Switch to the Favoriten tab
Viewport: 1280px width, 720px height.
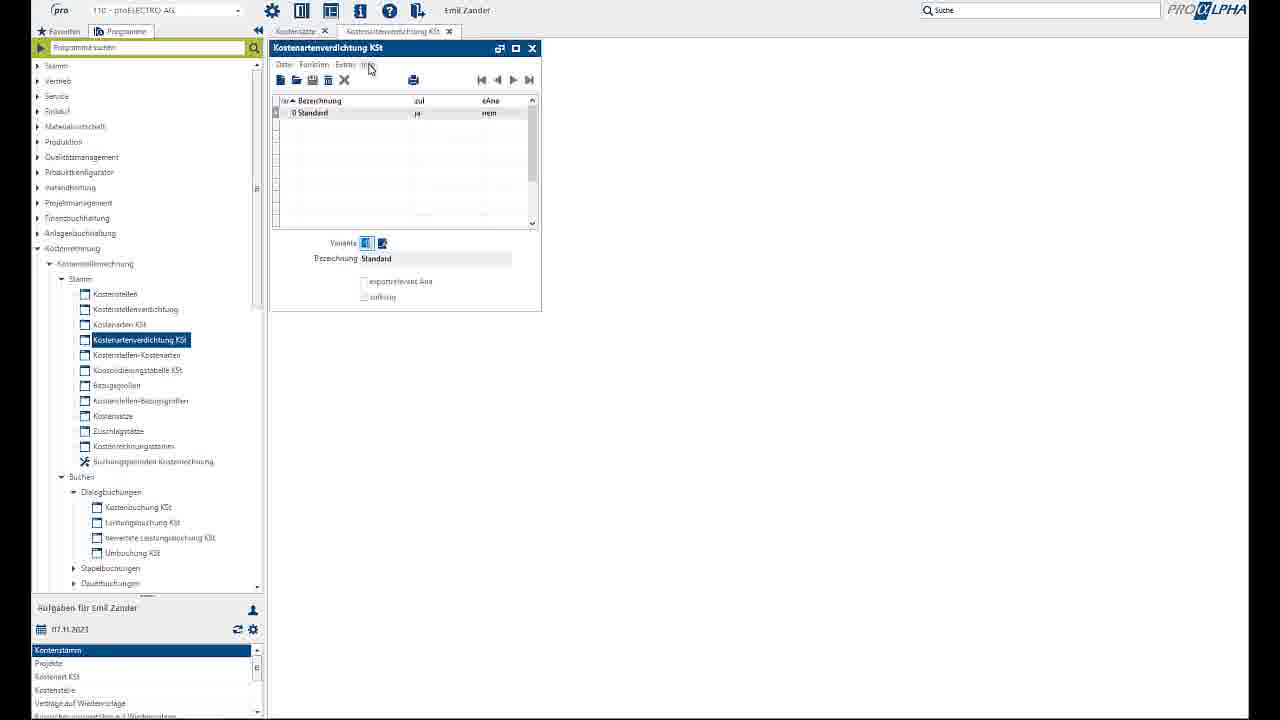(x=58, y=31)
